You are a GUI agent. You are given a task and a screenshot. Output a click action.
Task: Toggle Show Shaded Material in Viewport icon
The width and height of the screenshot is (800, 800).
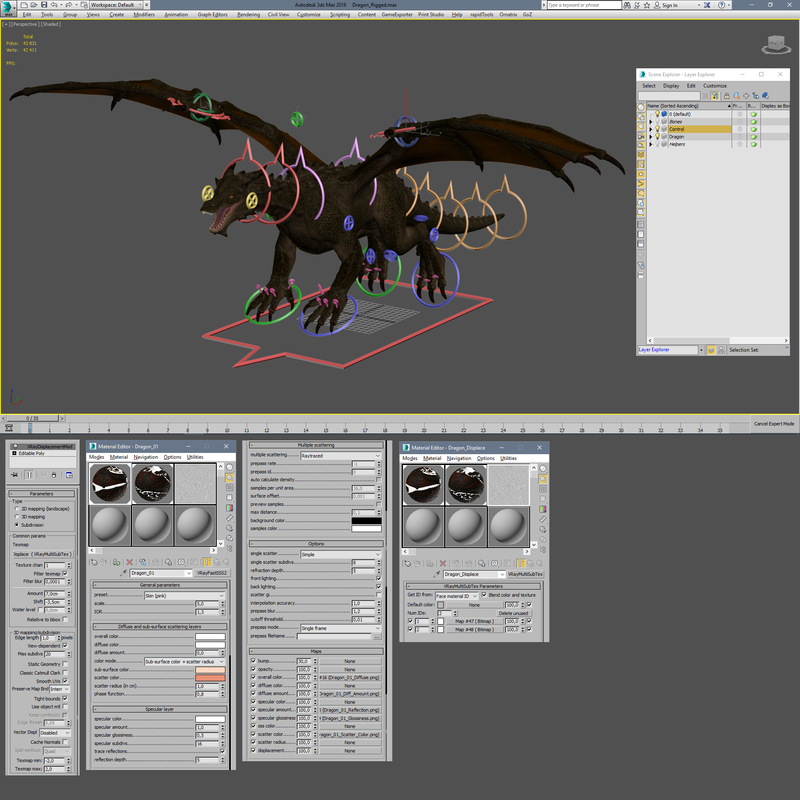click(x=207, y=561)
